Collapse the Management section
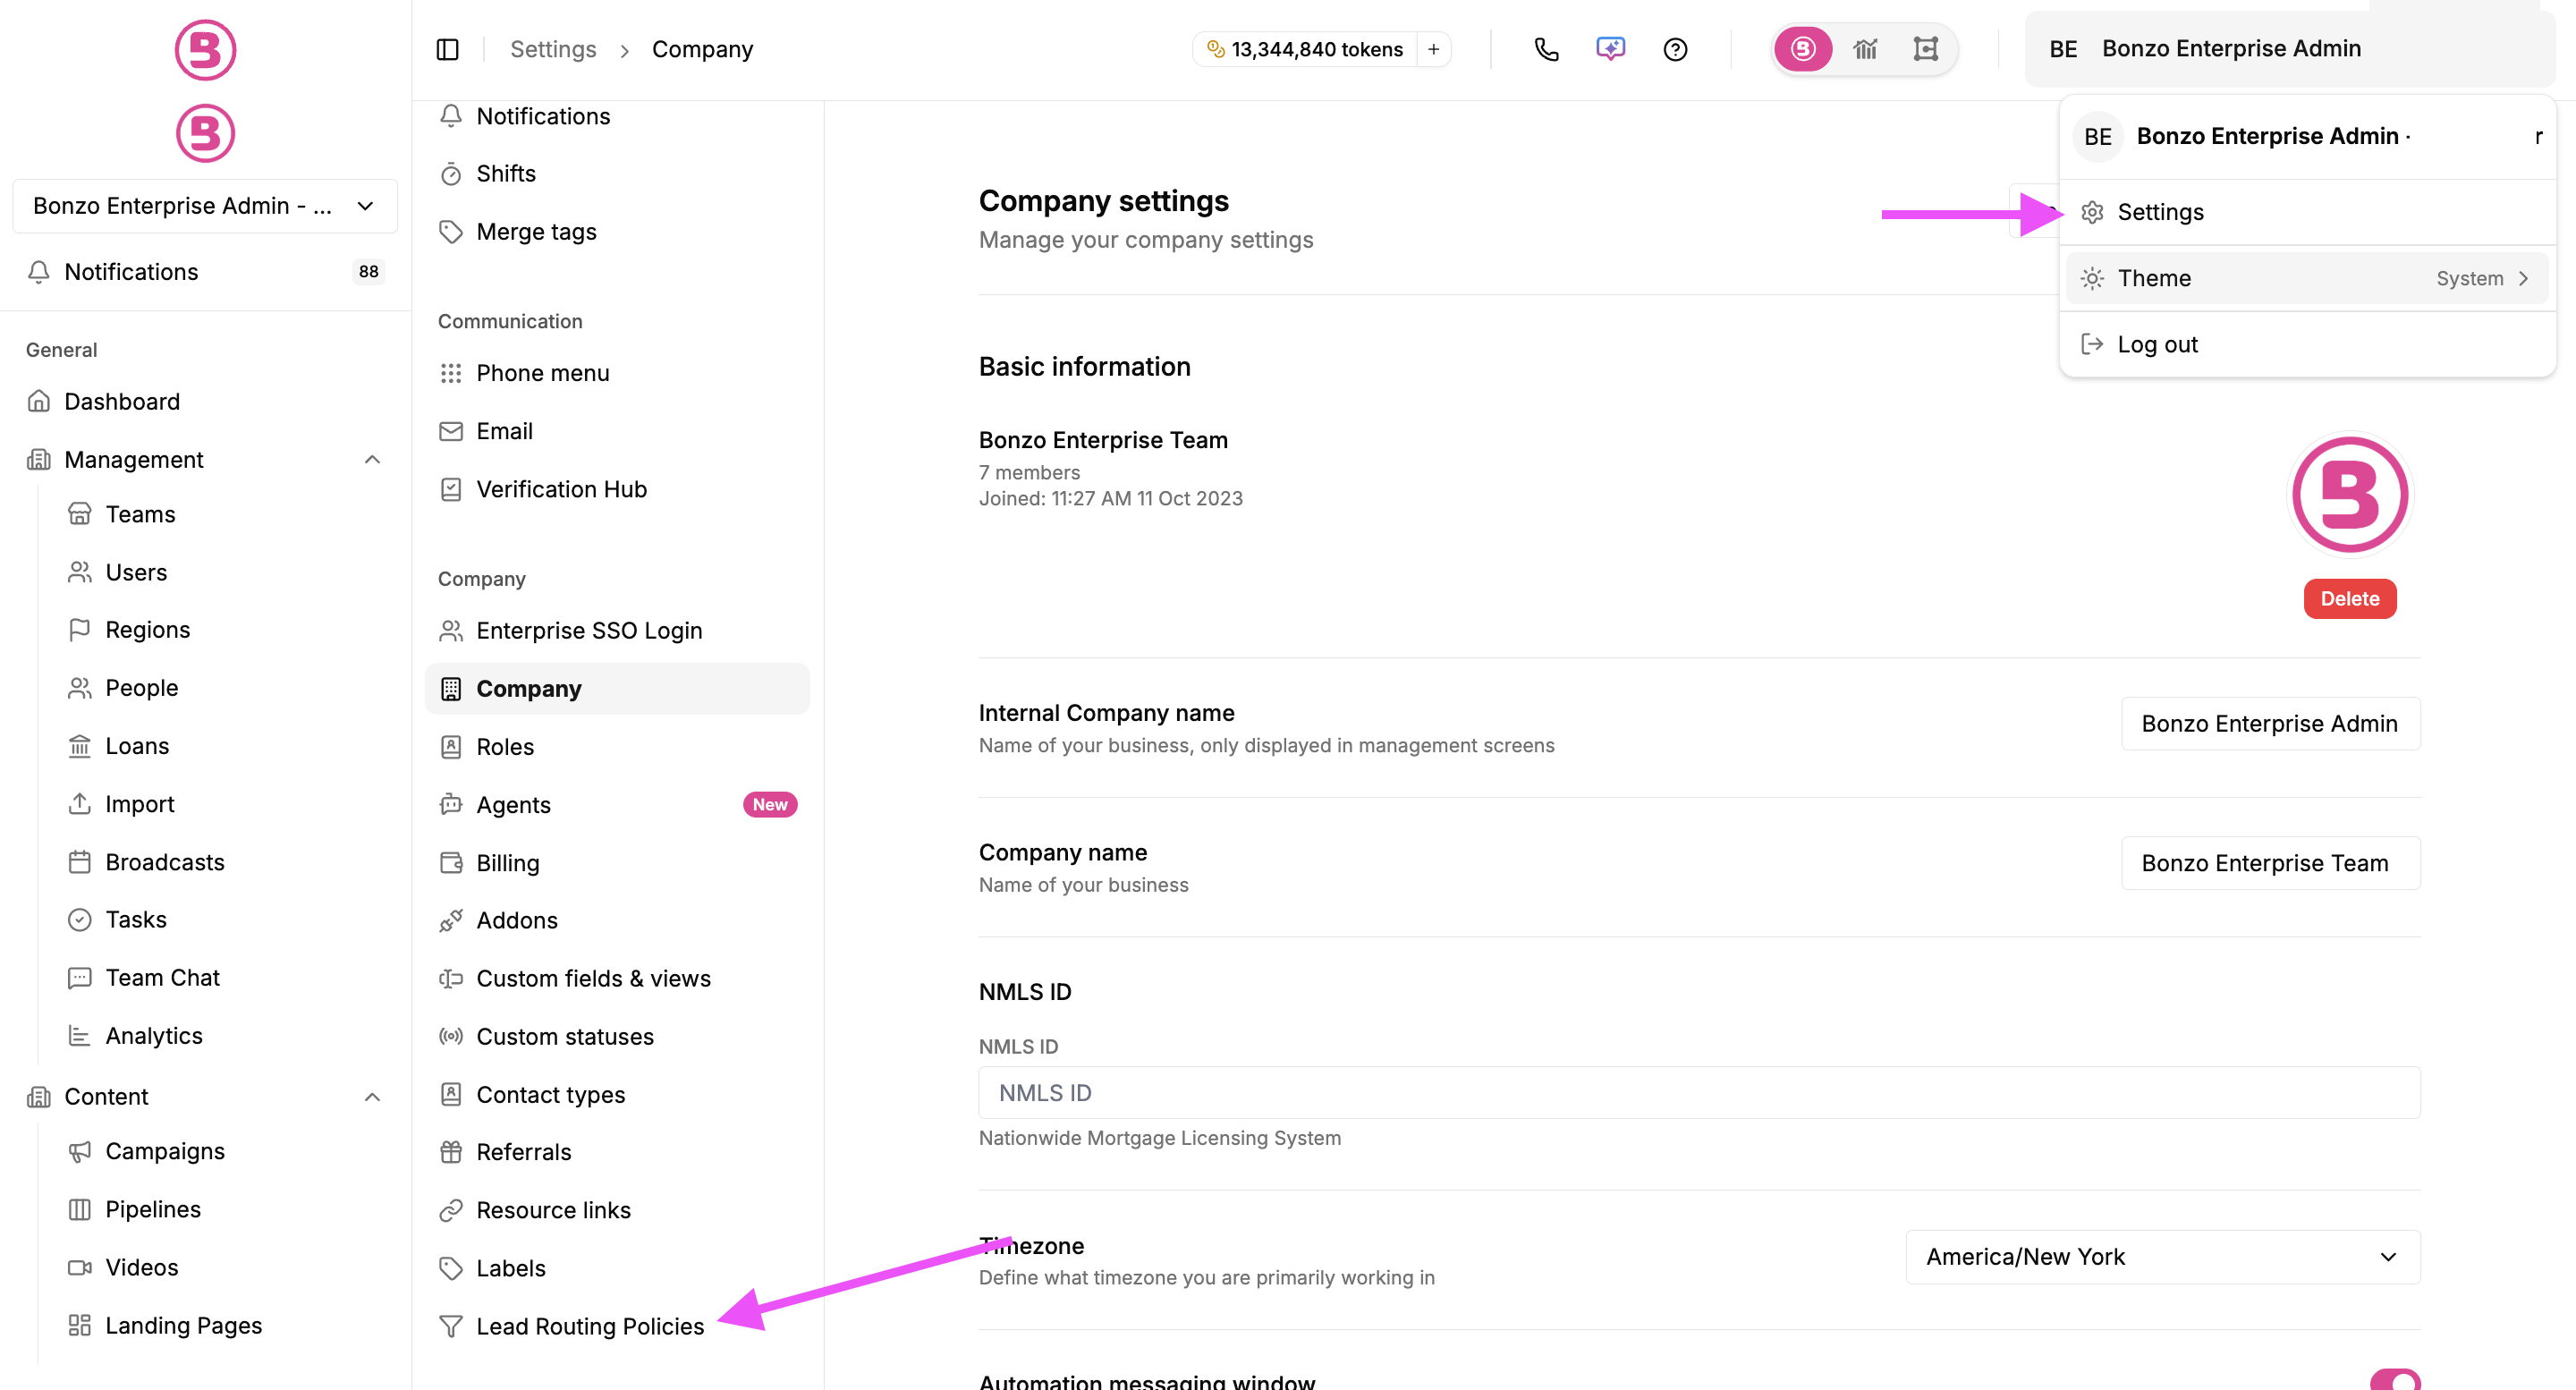Screen dimensions: 2576x1390 (x=372, y=459)
